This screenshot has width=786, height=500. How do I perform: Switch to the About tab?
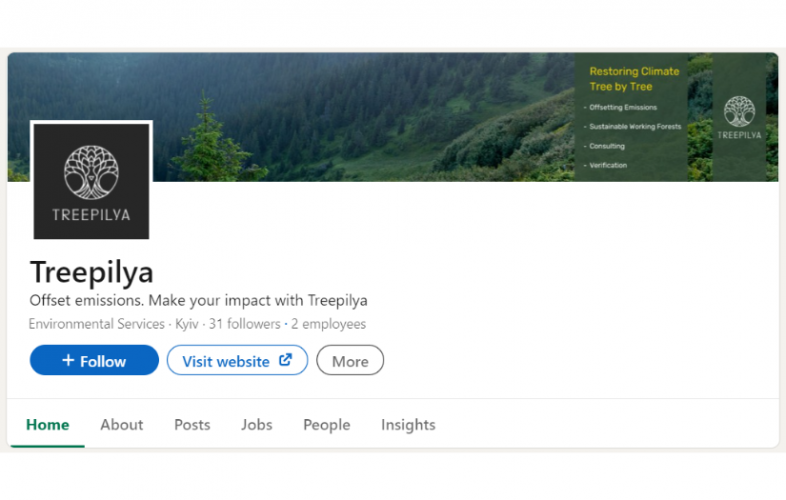pyautogui.click(x=122, y=425)
